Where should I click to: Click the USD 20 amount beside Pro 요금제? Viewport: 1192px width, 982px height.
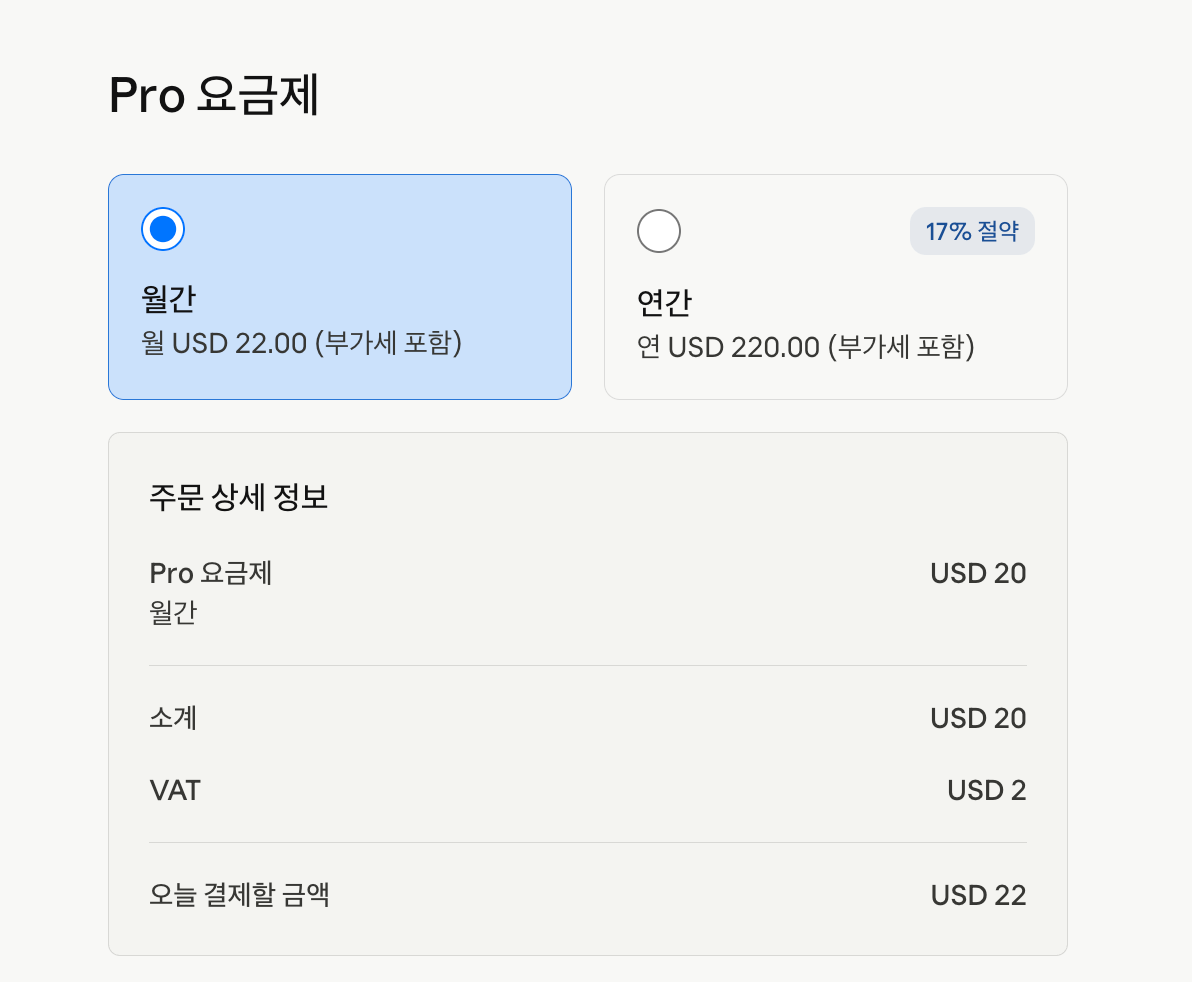pos(978,573)
